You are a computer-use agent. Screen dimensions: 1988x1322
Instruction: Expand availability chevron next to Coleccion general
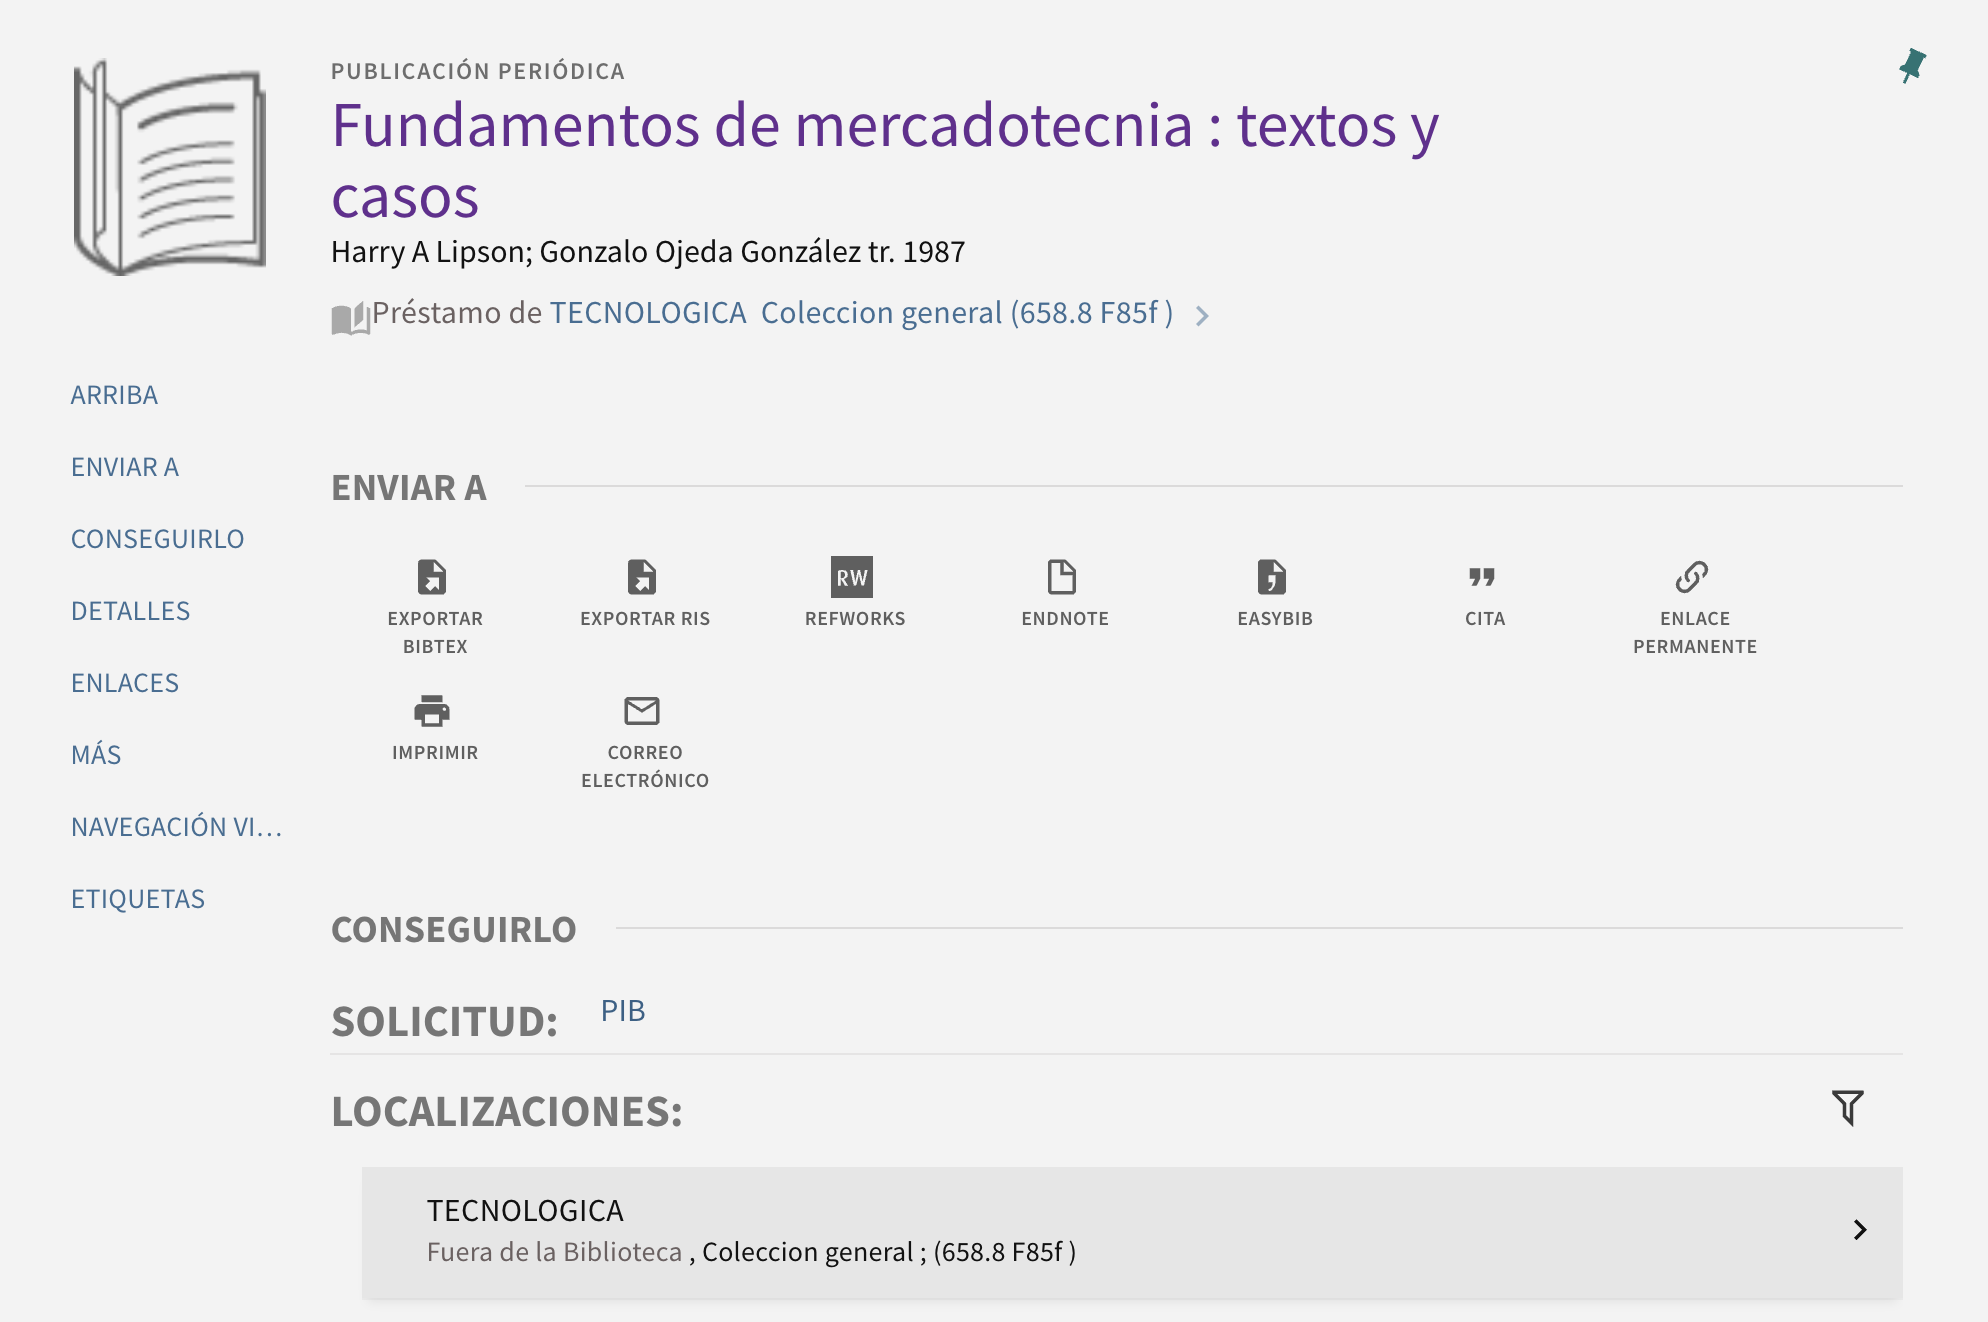[1203, 316]
